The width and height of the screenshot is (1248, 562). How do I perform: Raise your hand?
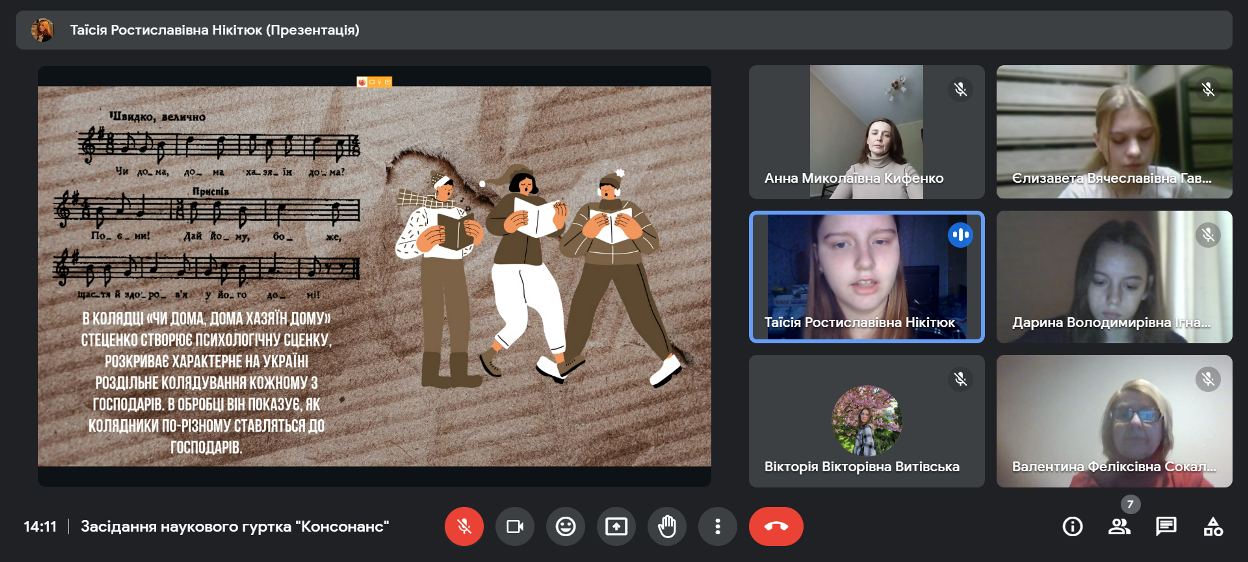coord(667,526)
